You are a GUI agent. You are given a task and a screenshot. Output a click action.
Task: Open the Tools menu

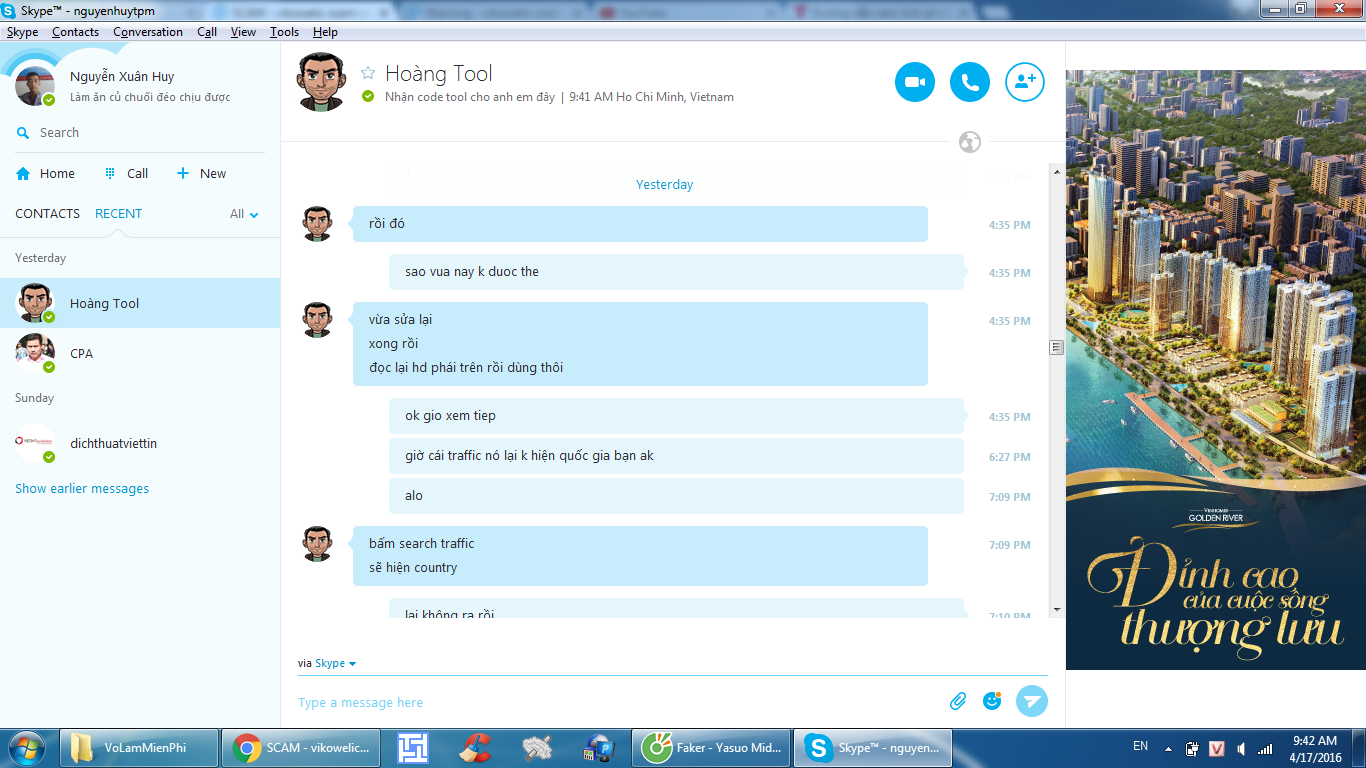click(284, 32)
